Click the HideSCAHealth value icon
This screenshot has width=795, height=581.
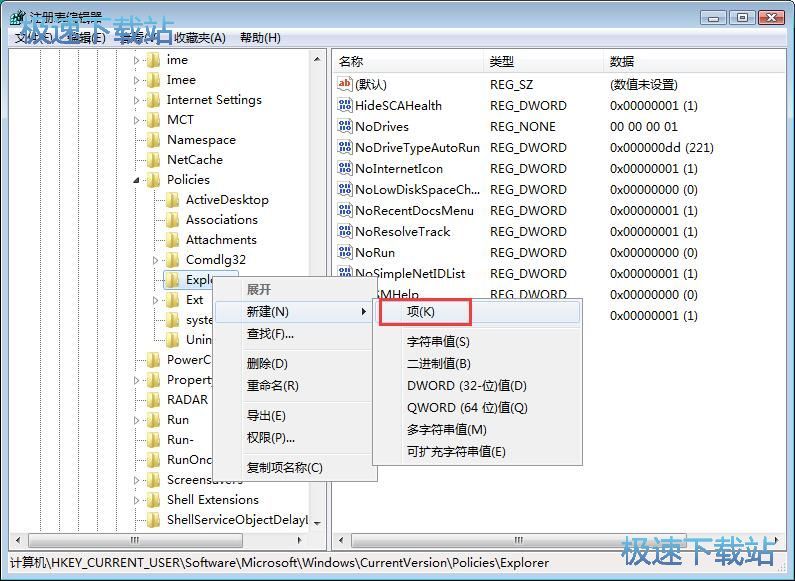coord(345,105)
